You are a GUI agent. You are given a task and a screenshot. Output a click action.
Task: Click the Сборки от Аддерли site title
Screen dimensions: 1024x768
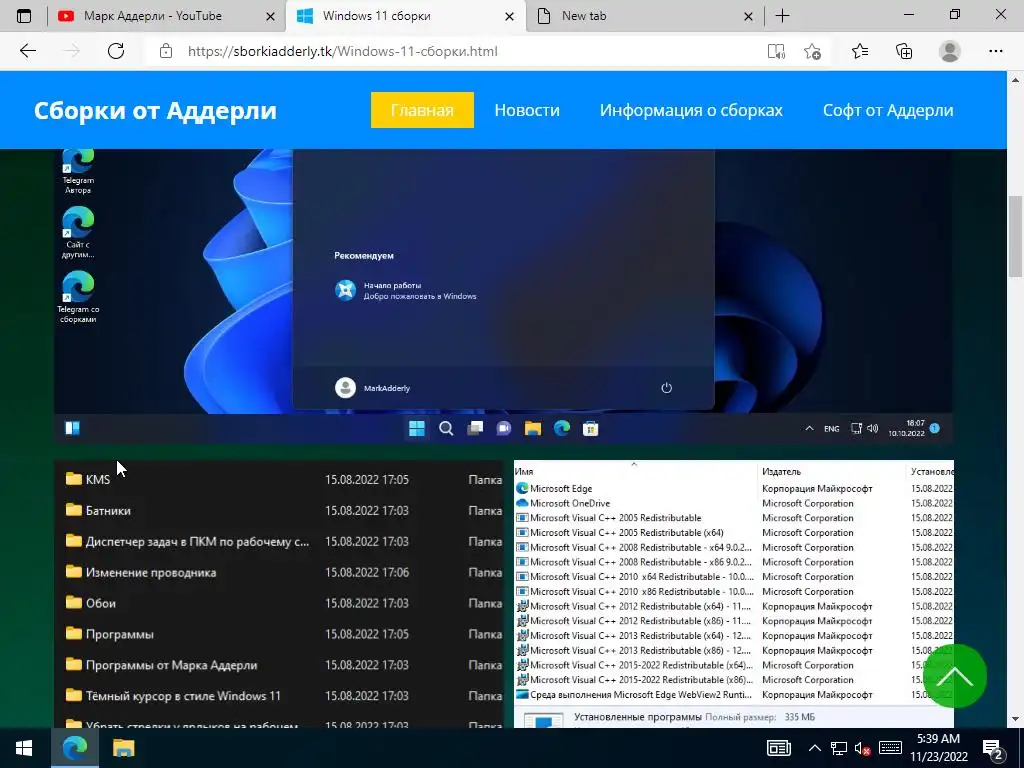[x=155, y=110]
